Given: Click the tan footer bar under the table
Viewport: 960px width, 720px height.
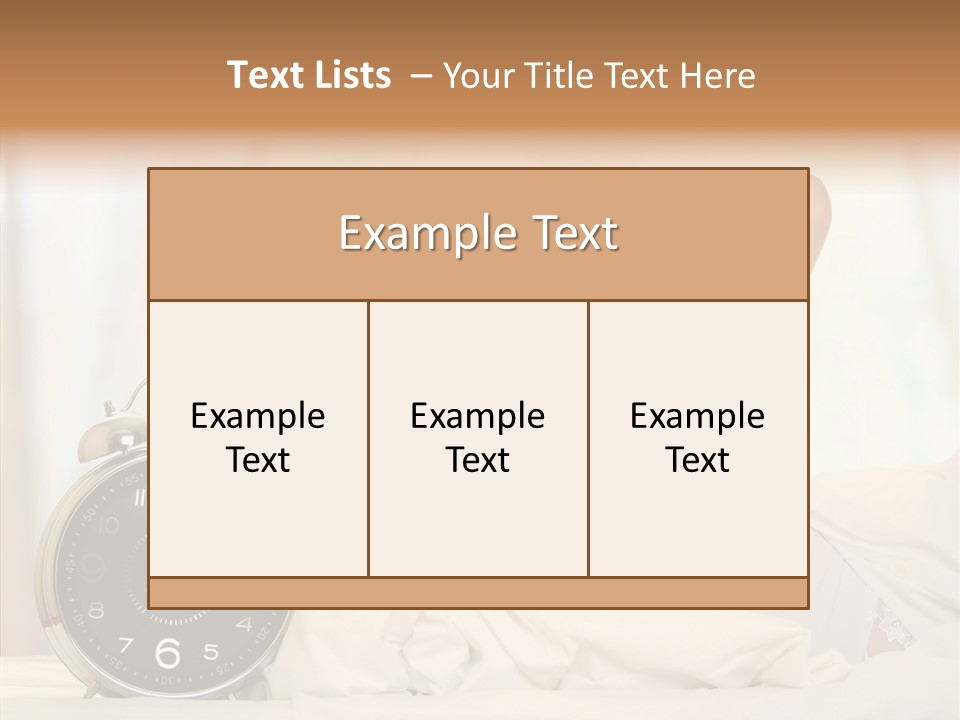Looking at the screenshot, I should pyautogui.click(x=478, y=593).
